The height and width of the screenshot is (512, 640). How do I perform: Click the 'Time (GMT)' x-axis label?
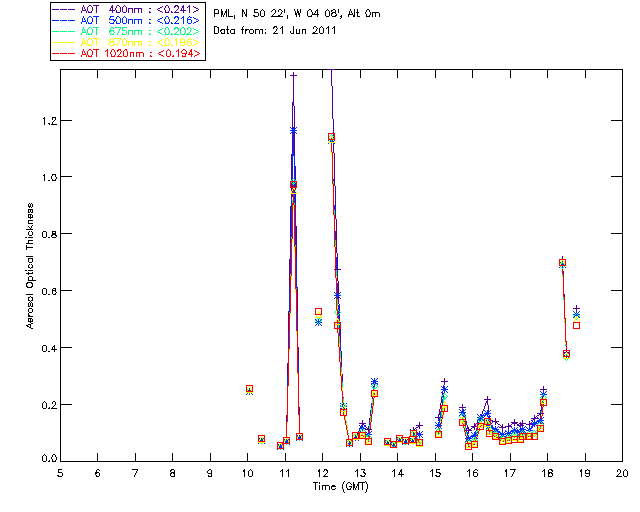340,487
